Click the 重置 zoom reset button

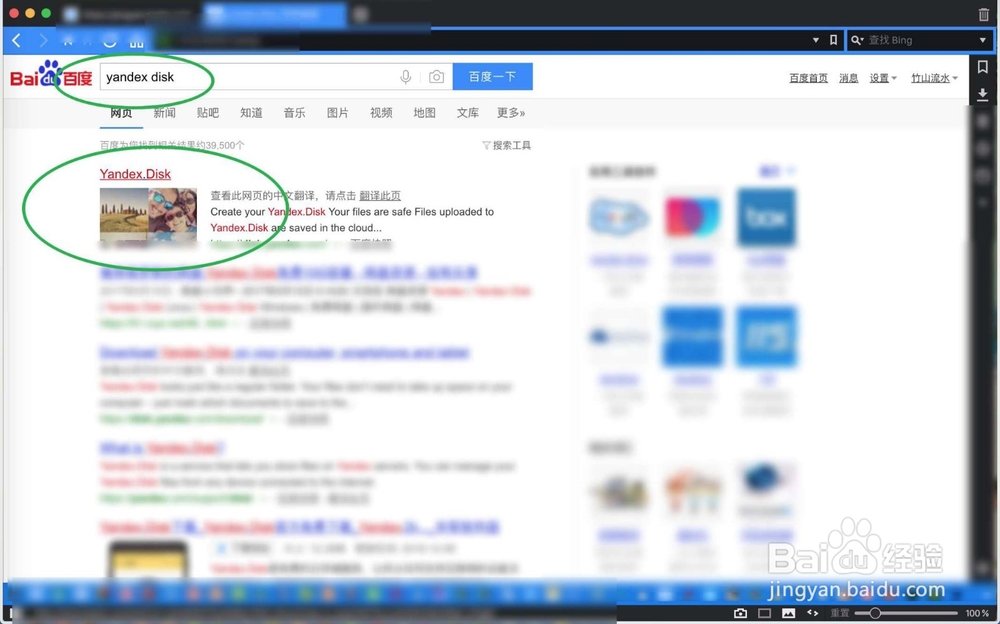839,613
